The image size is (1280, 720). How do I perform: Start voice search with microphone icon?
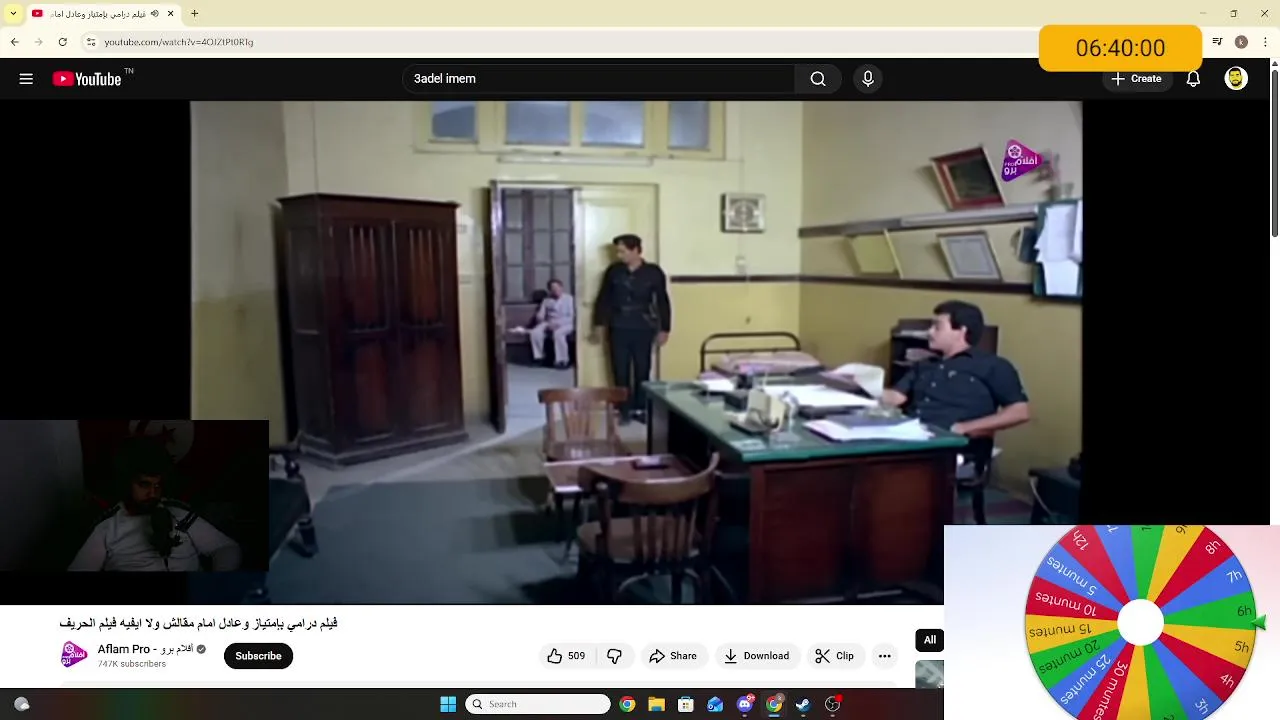coord(868,79)
